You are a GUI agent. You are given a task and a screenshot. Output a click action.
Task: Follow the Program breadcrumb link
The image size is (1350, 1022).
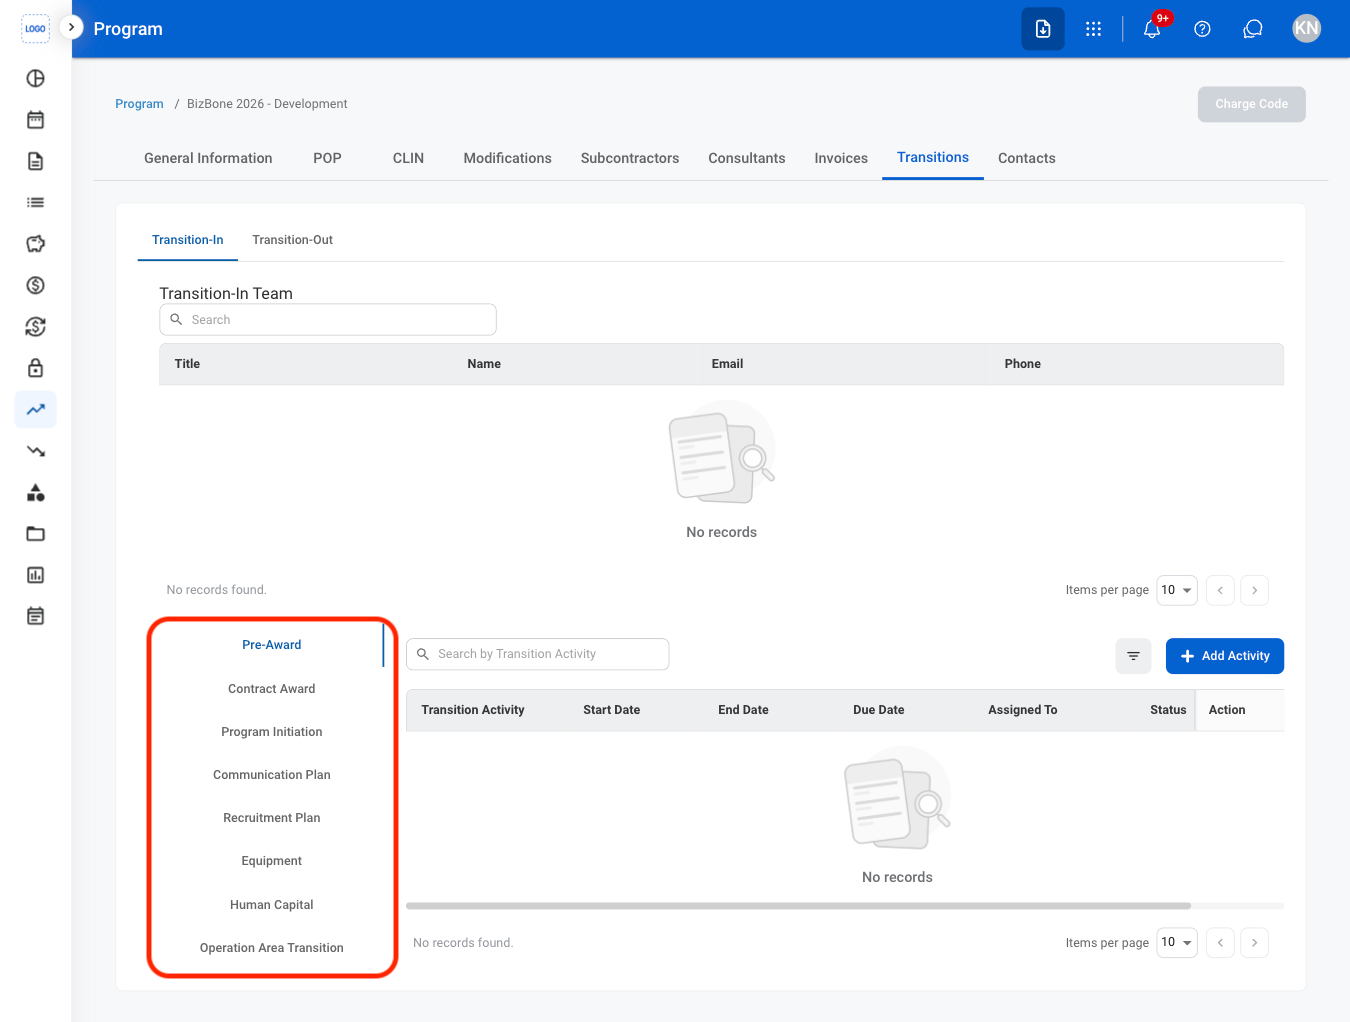point(139,104)
